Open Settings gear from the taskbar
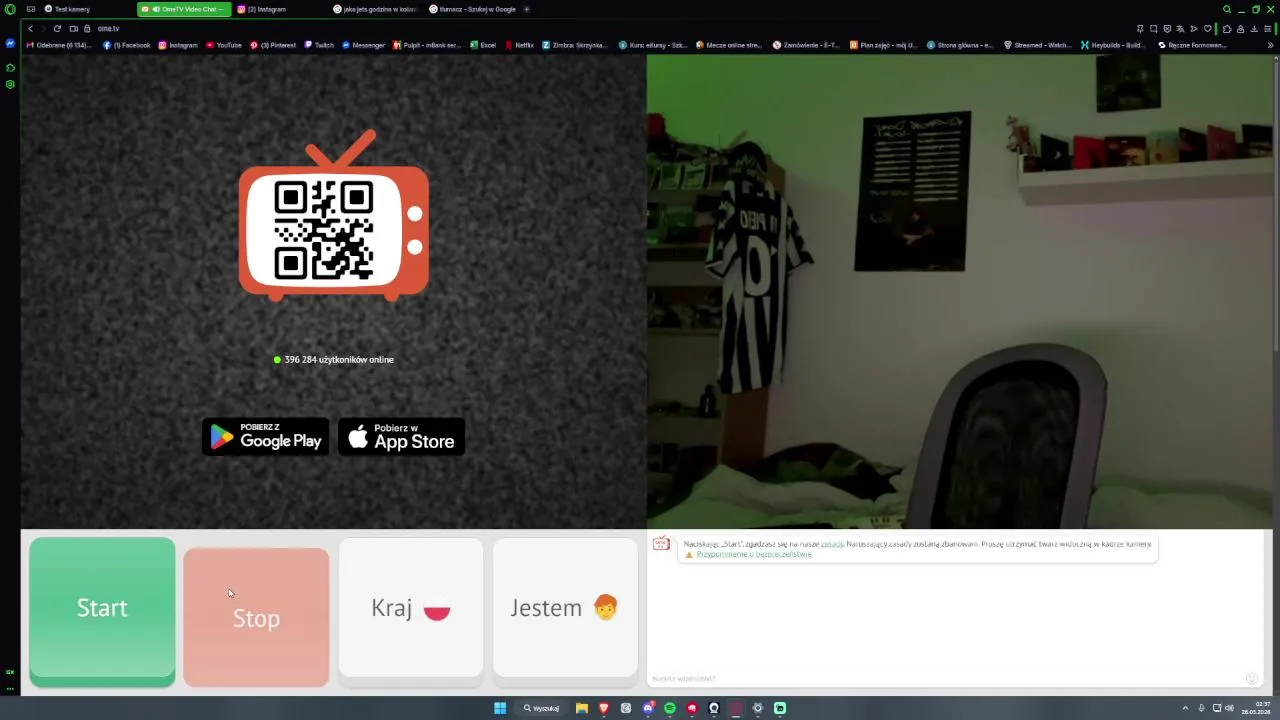 [x=758, y=708]
